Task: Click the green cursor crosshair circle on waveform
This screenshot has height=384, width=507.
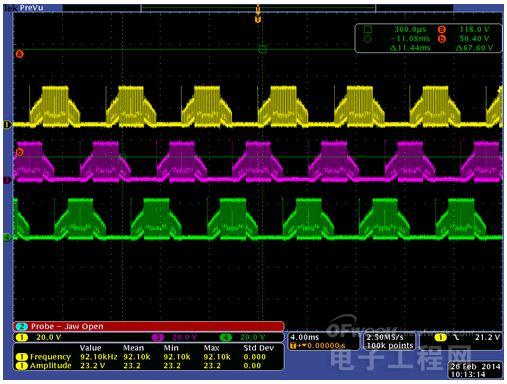Action: 263,50
